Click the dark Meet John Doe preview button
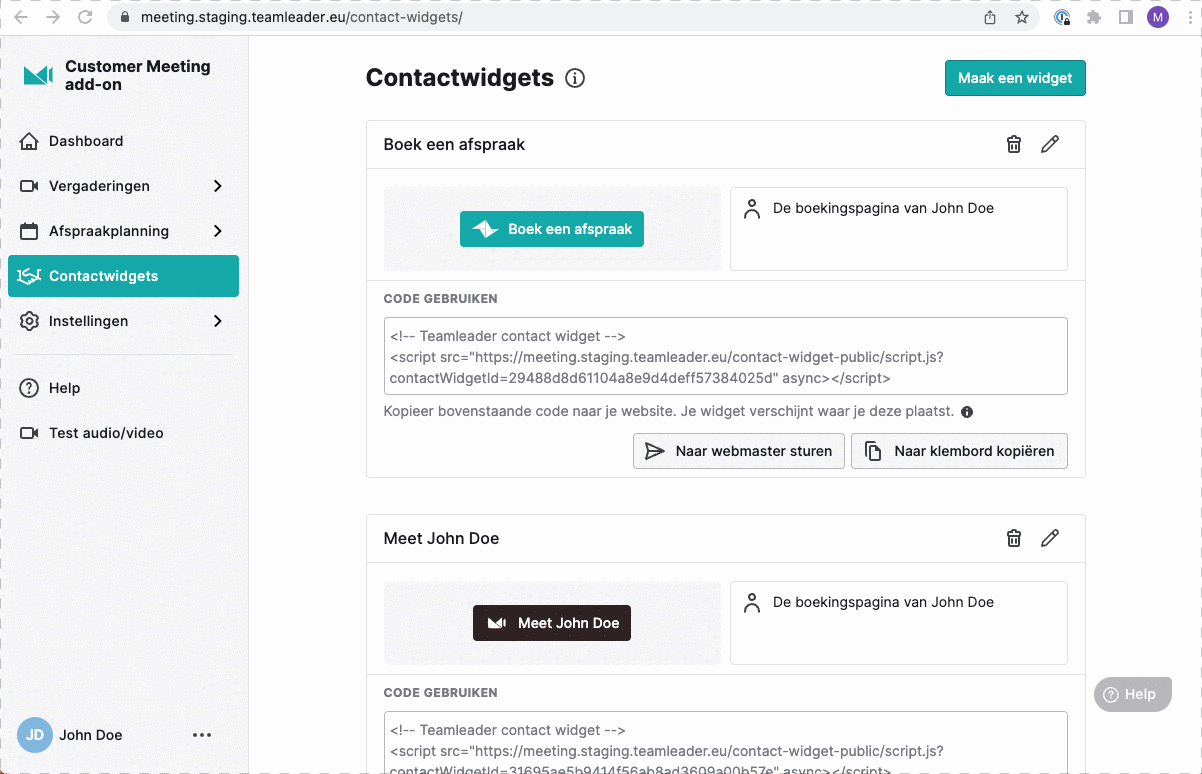1202x774 pixels. (x=552, y=623)
